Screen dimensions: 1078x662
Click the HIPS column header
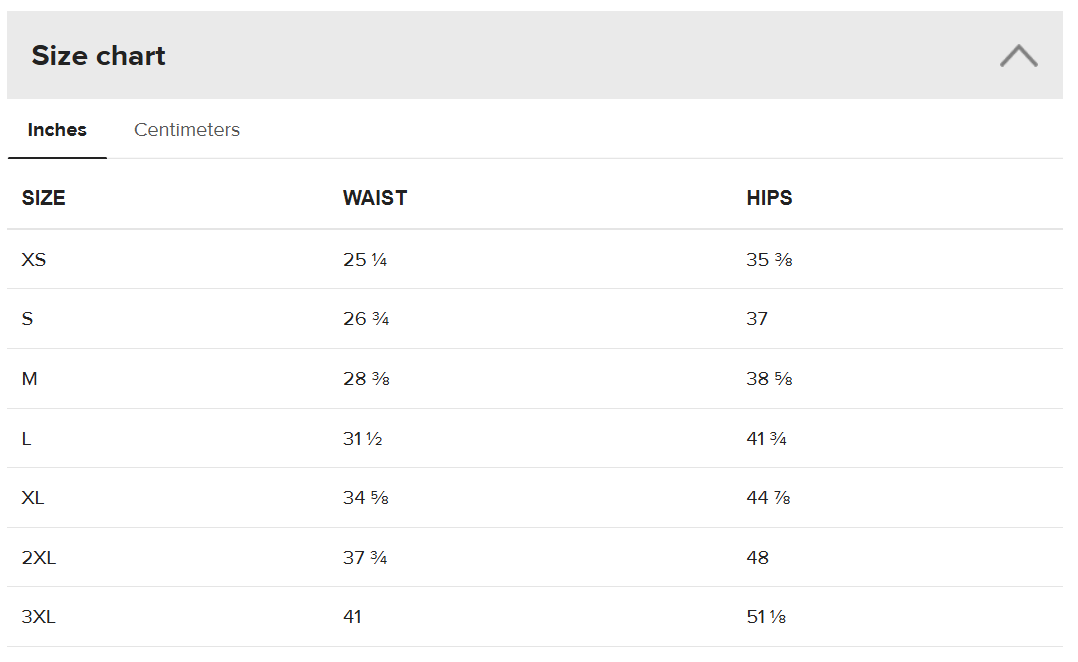[769, 198]
